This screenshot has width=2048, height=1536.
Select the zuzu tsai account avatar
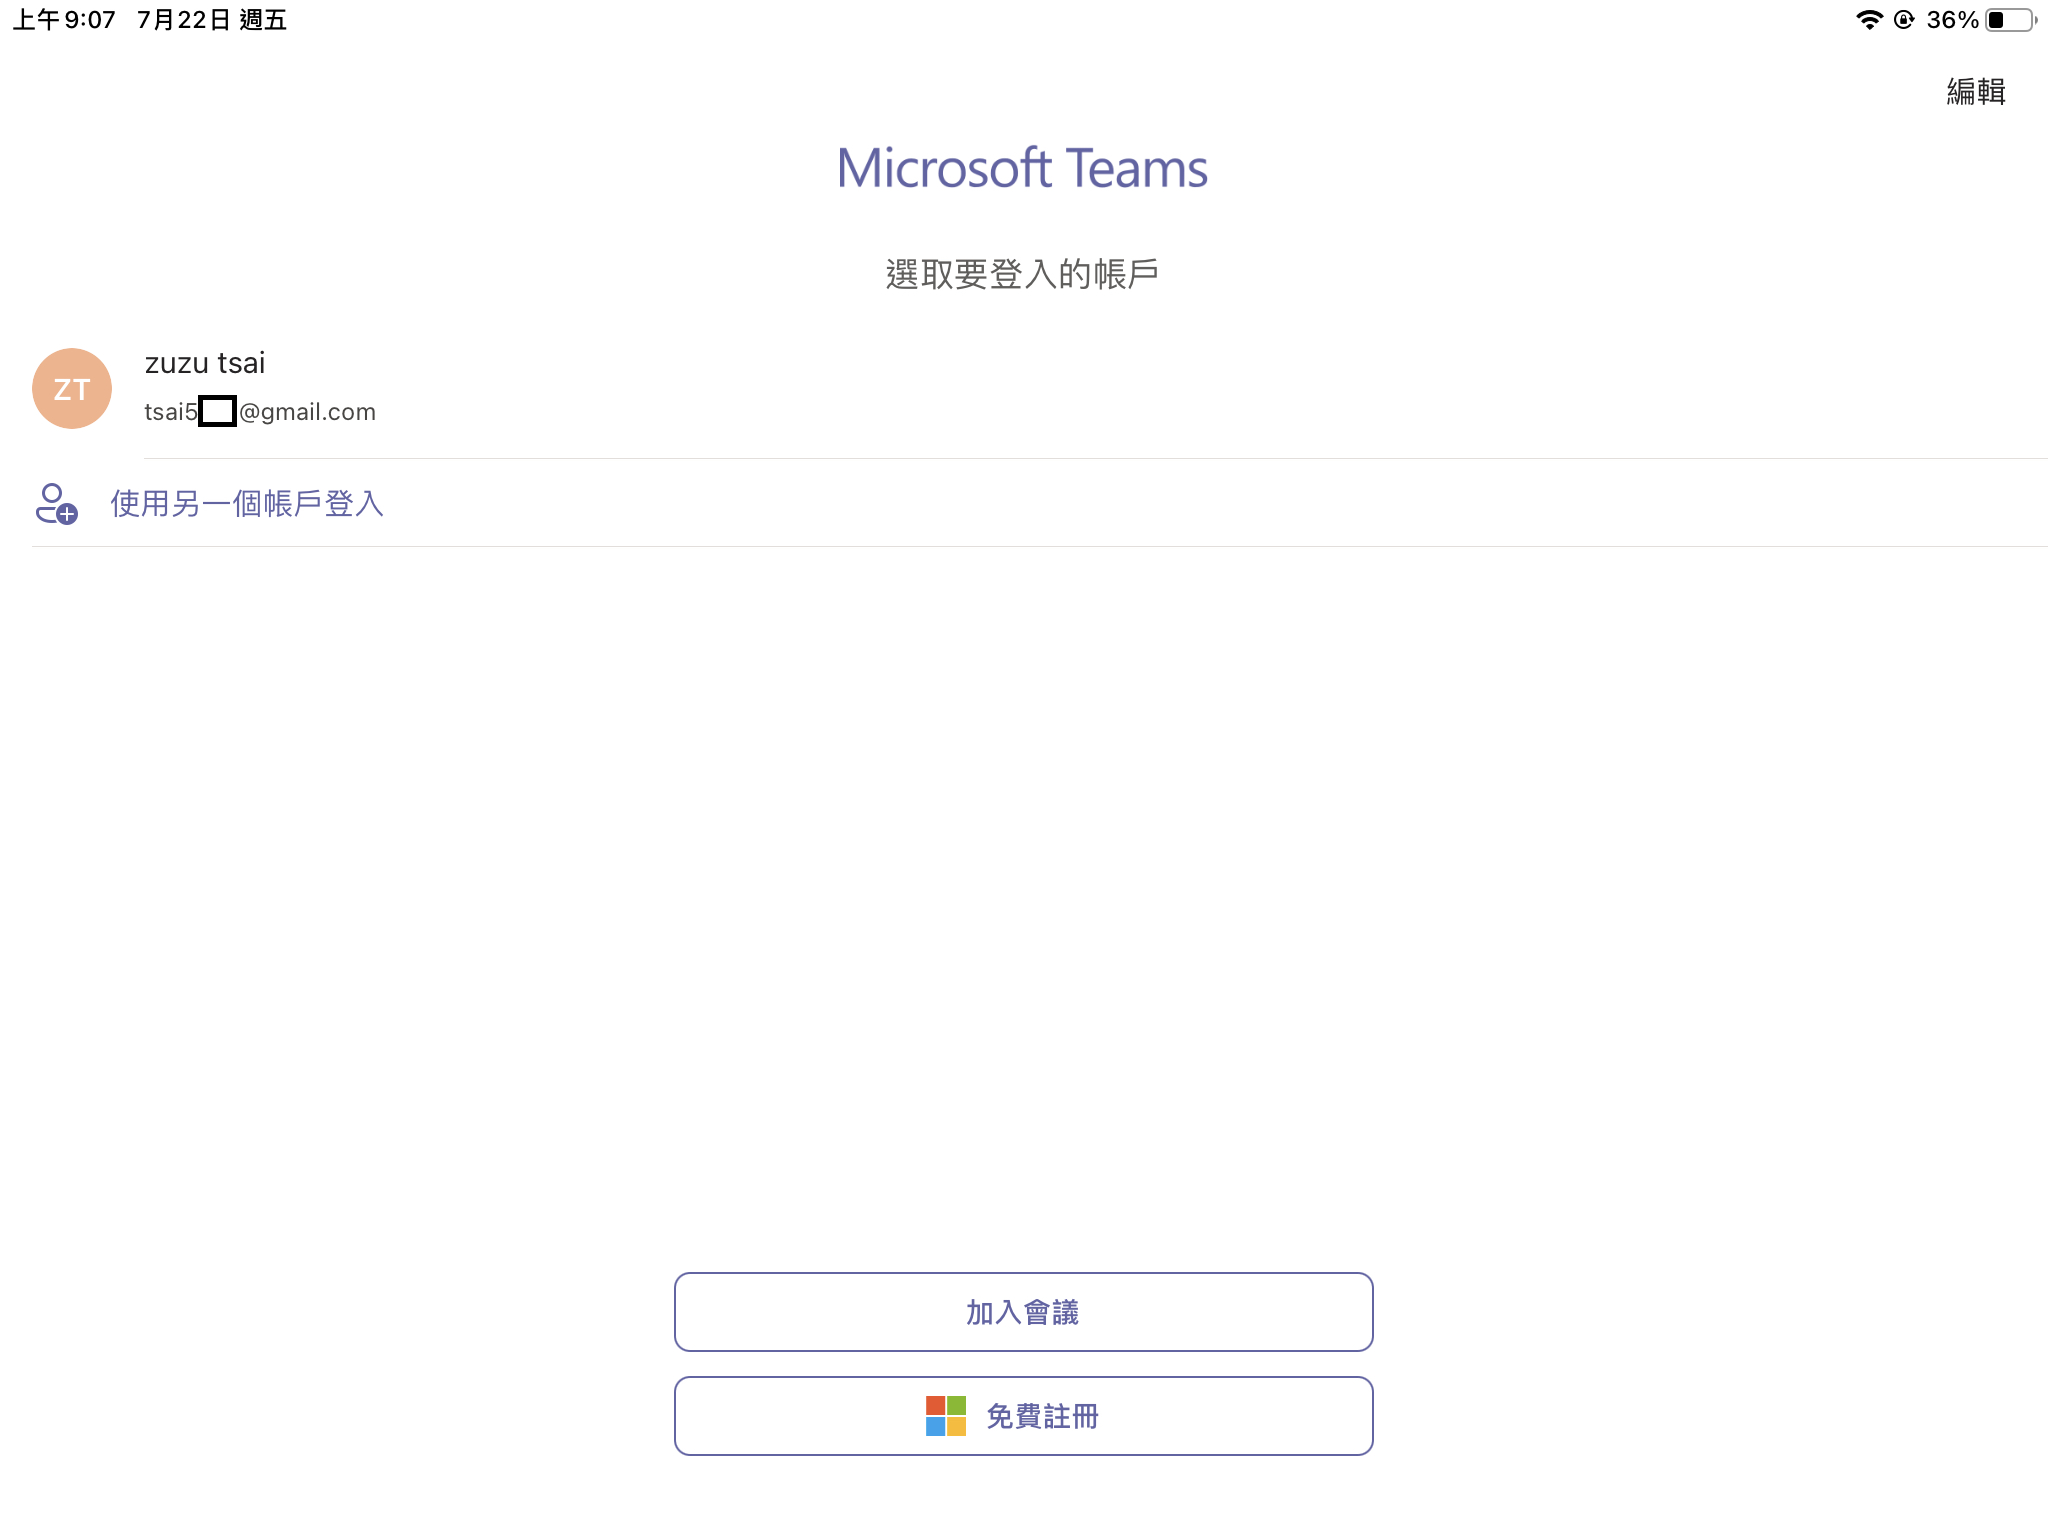click(x=72, y=388)
